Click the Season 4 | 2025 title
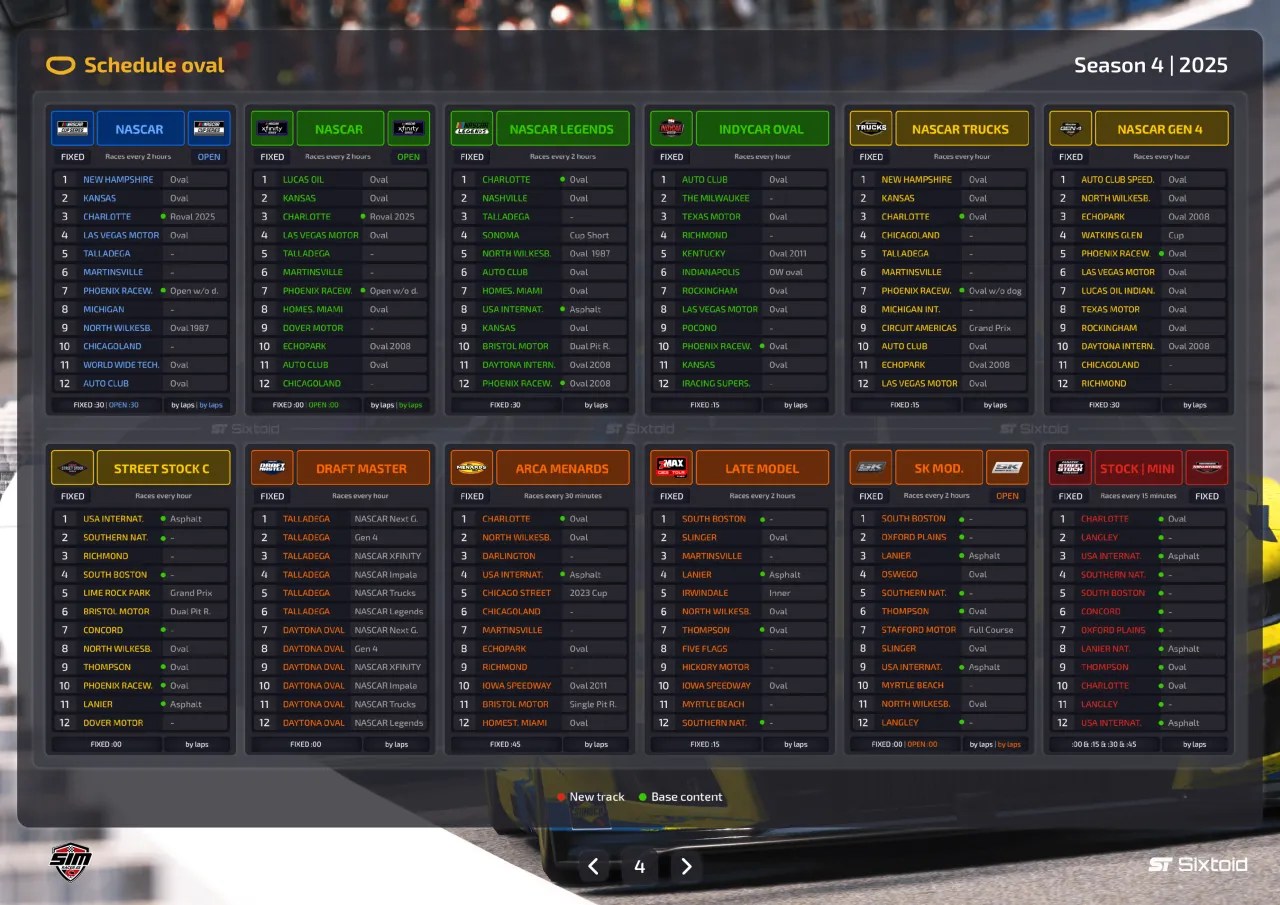Screen dimensions: 1280x905 (1151, 65)
